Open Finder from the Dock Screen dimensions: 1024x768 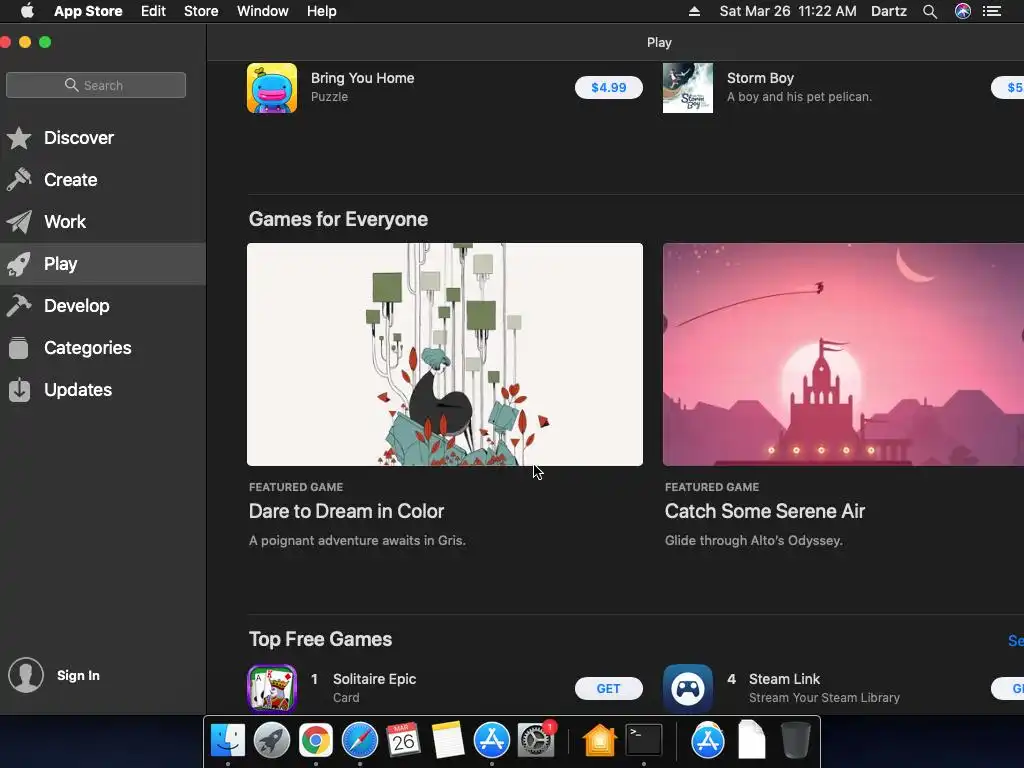[228, 740]
